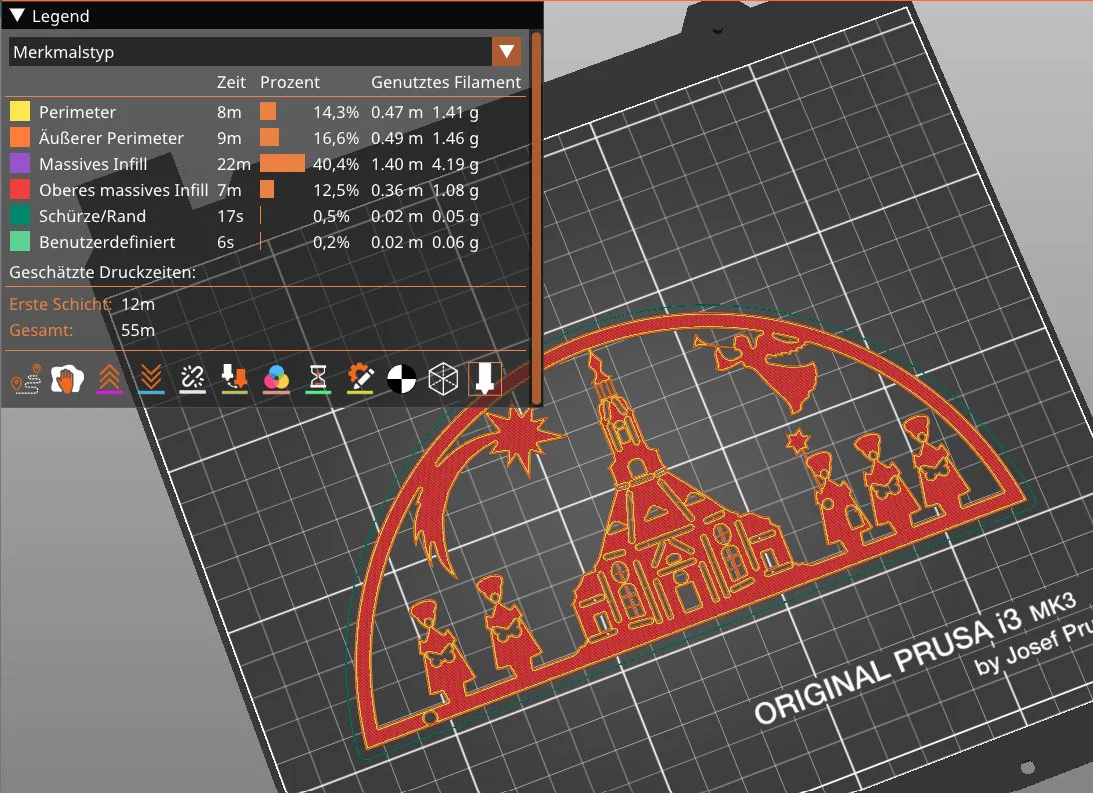Viewport: 1093px width, 793px height.
Task: Click red Oberes massives Infill swatch
Action: [x=20, y=190]
